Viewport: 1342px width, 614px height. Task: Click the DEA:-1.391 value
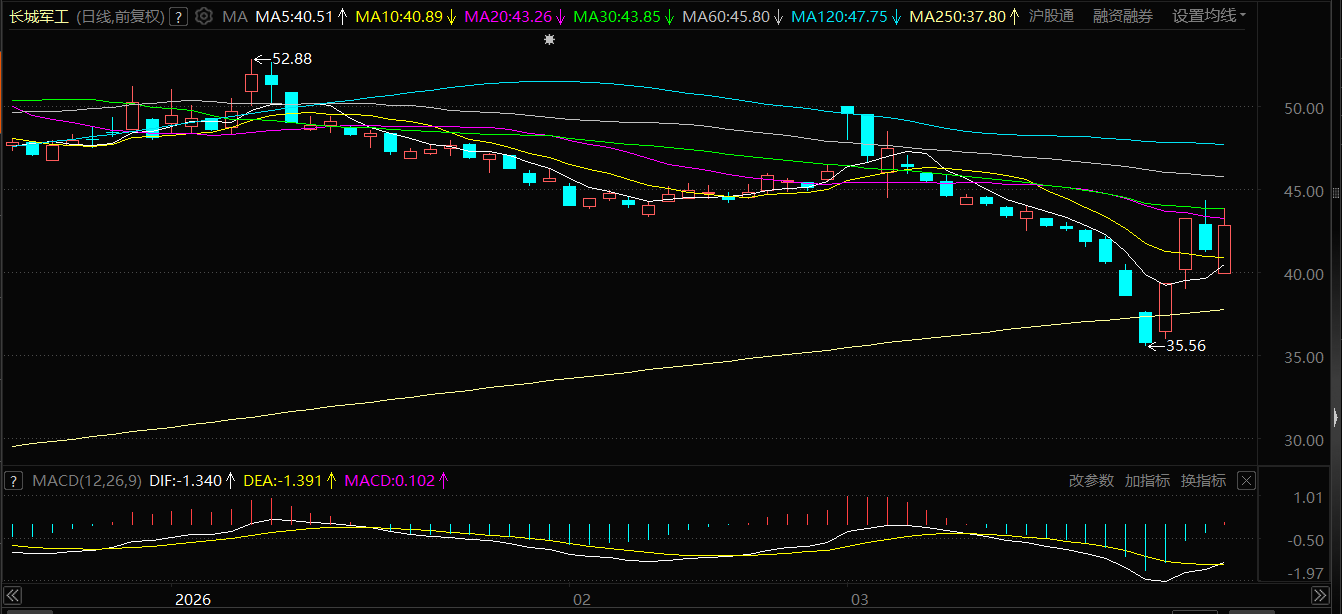pos(283,481)
